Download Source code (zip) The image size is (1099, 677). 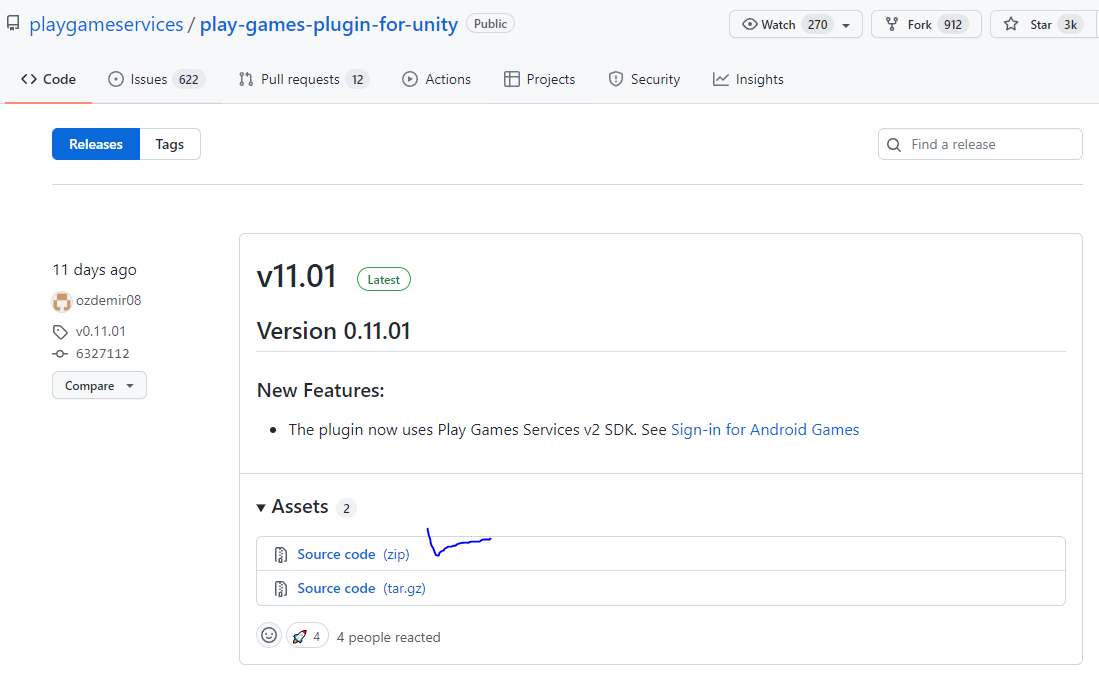[x=353, y=554]
